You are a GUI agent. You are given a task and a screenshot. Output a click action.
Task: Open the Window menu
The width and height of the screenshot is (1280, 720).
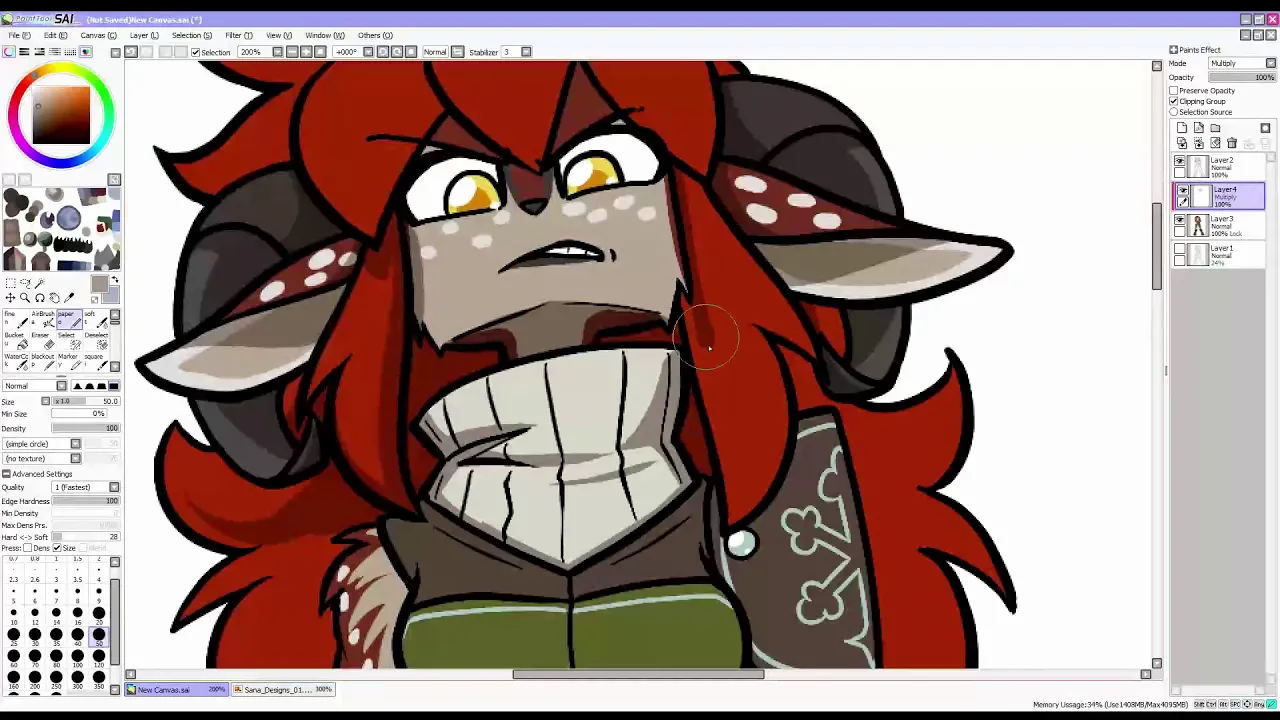click(324, 35)
